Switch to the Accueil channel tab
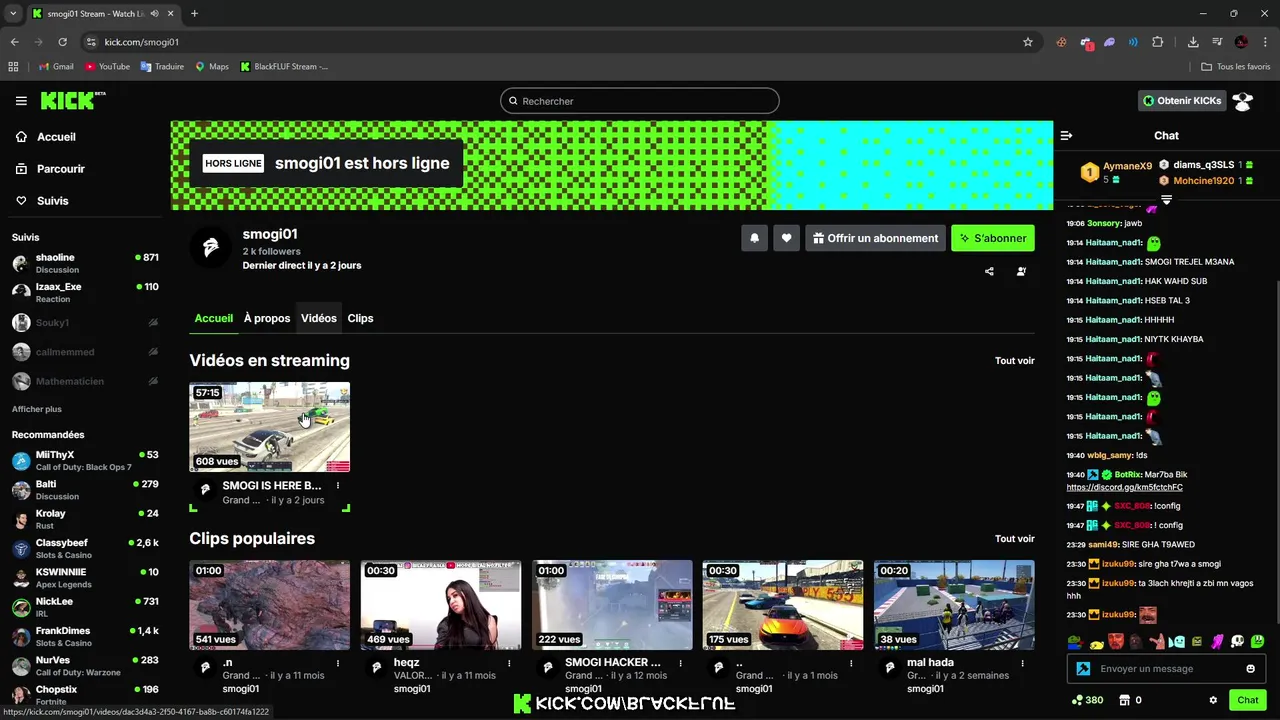 213,318
